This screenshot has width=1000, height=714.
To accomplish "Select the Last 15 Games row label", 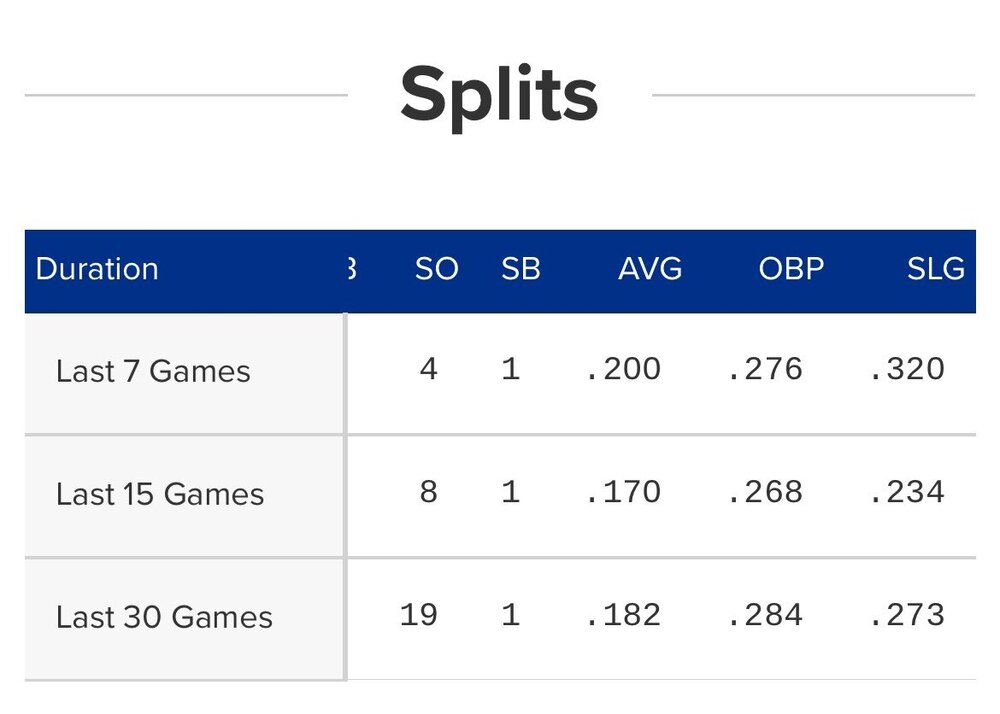I will [160, 494].
